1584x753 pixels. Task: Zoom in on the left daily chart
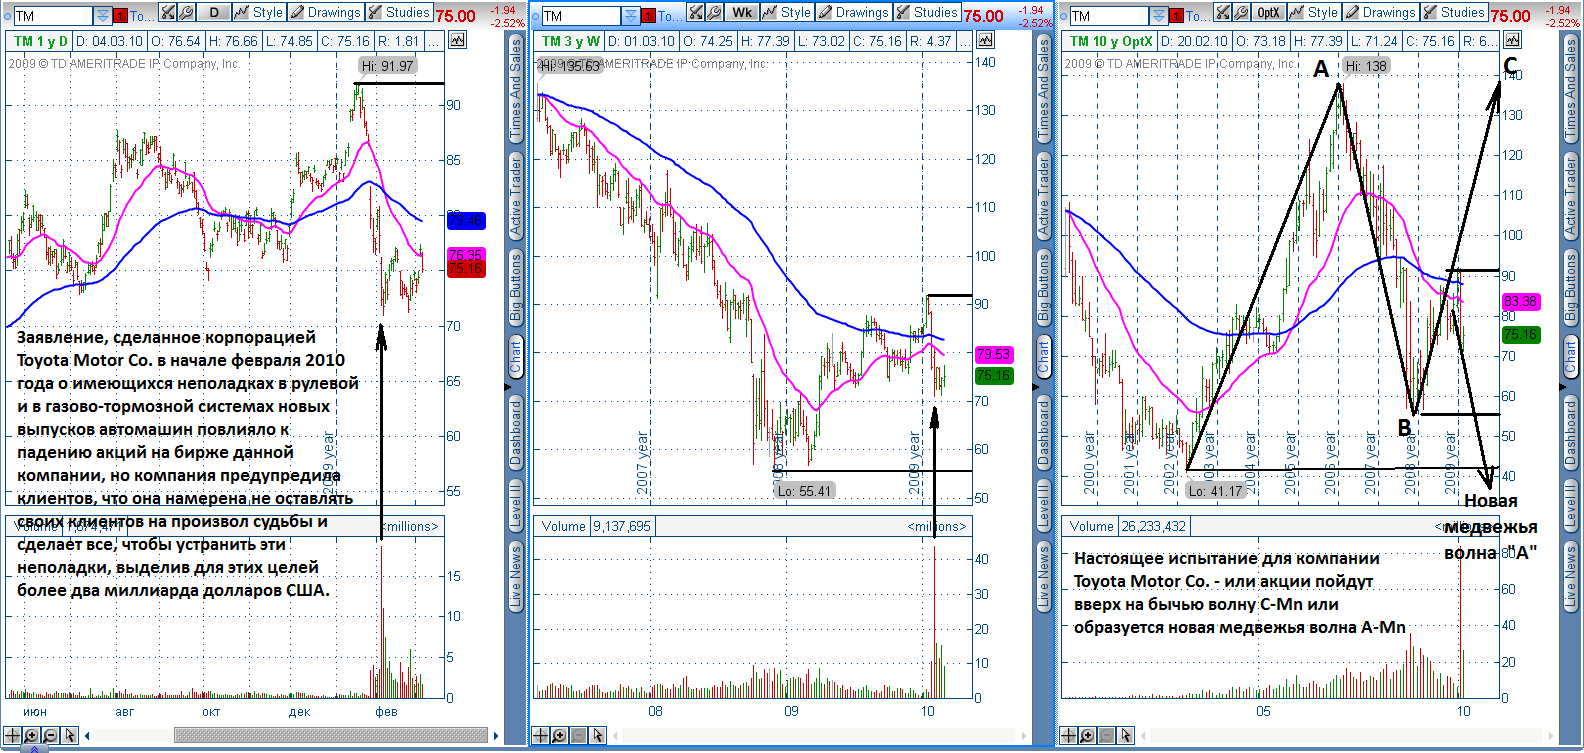pyautogui.click(x=32, y=735)
